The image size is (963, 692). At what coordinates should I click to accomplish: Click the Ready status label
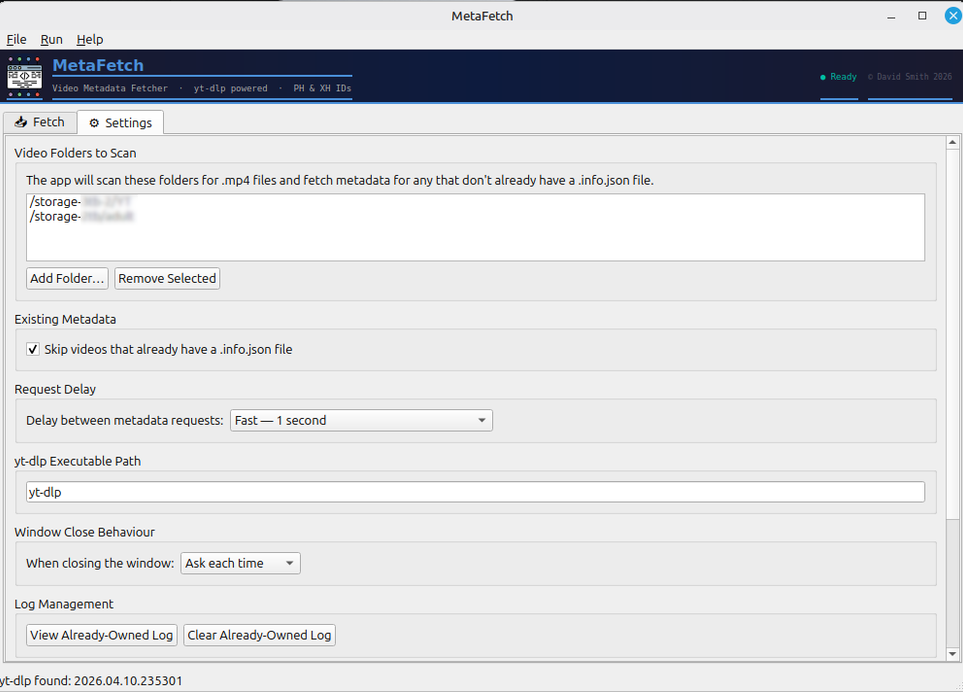[843, 77]
